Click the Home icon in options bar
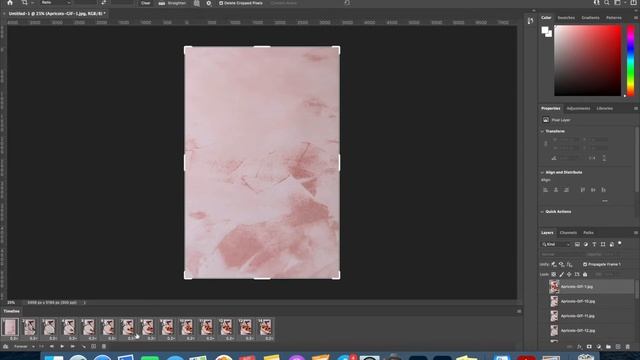640x360 pixels. click(x=10, y=2)
